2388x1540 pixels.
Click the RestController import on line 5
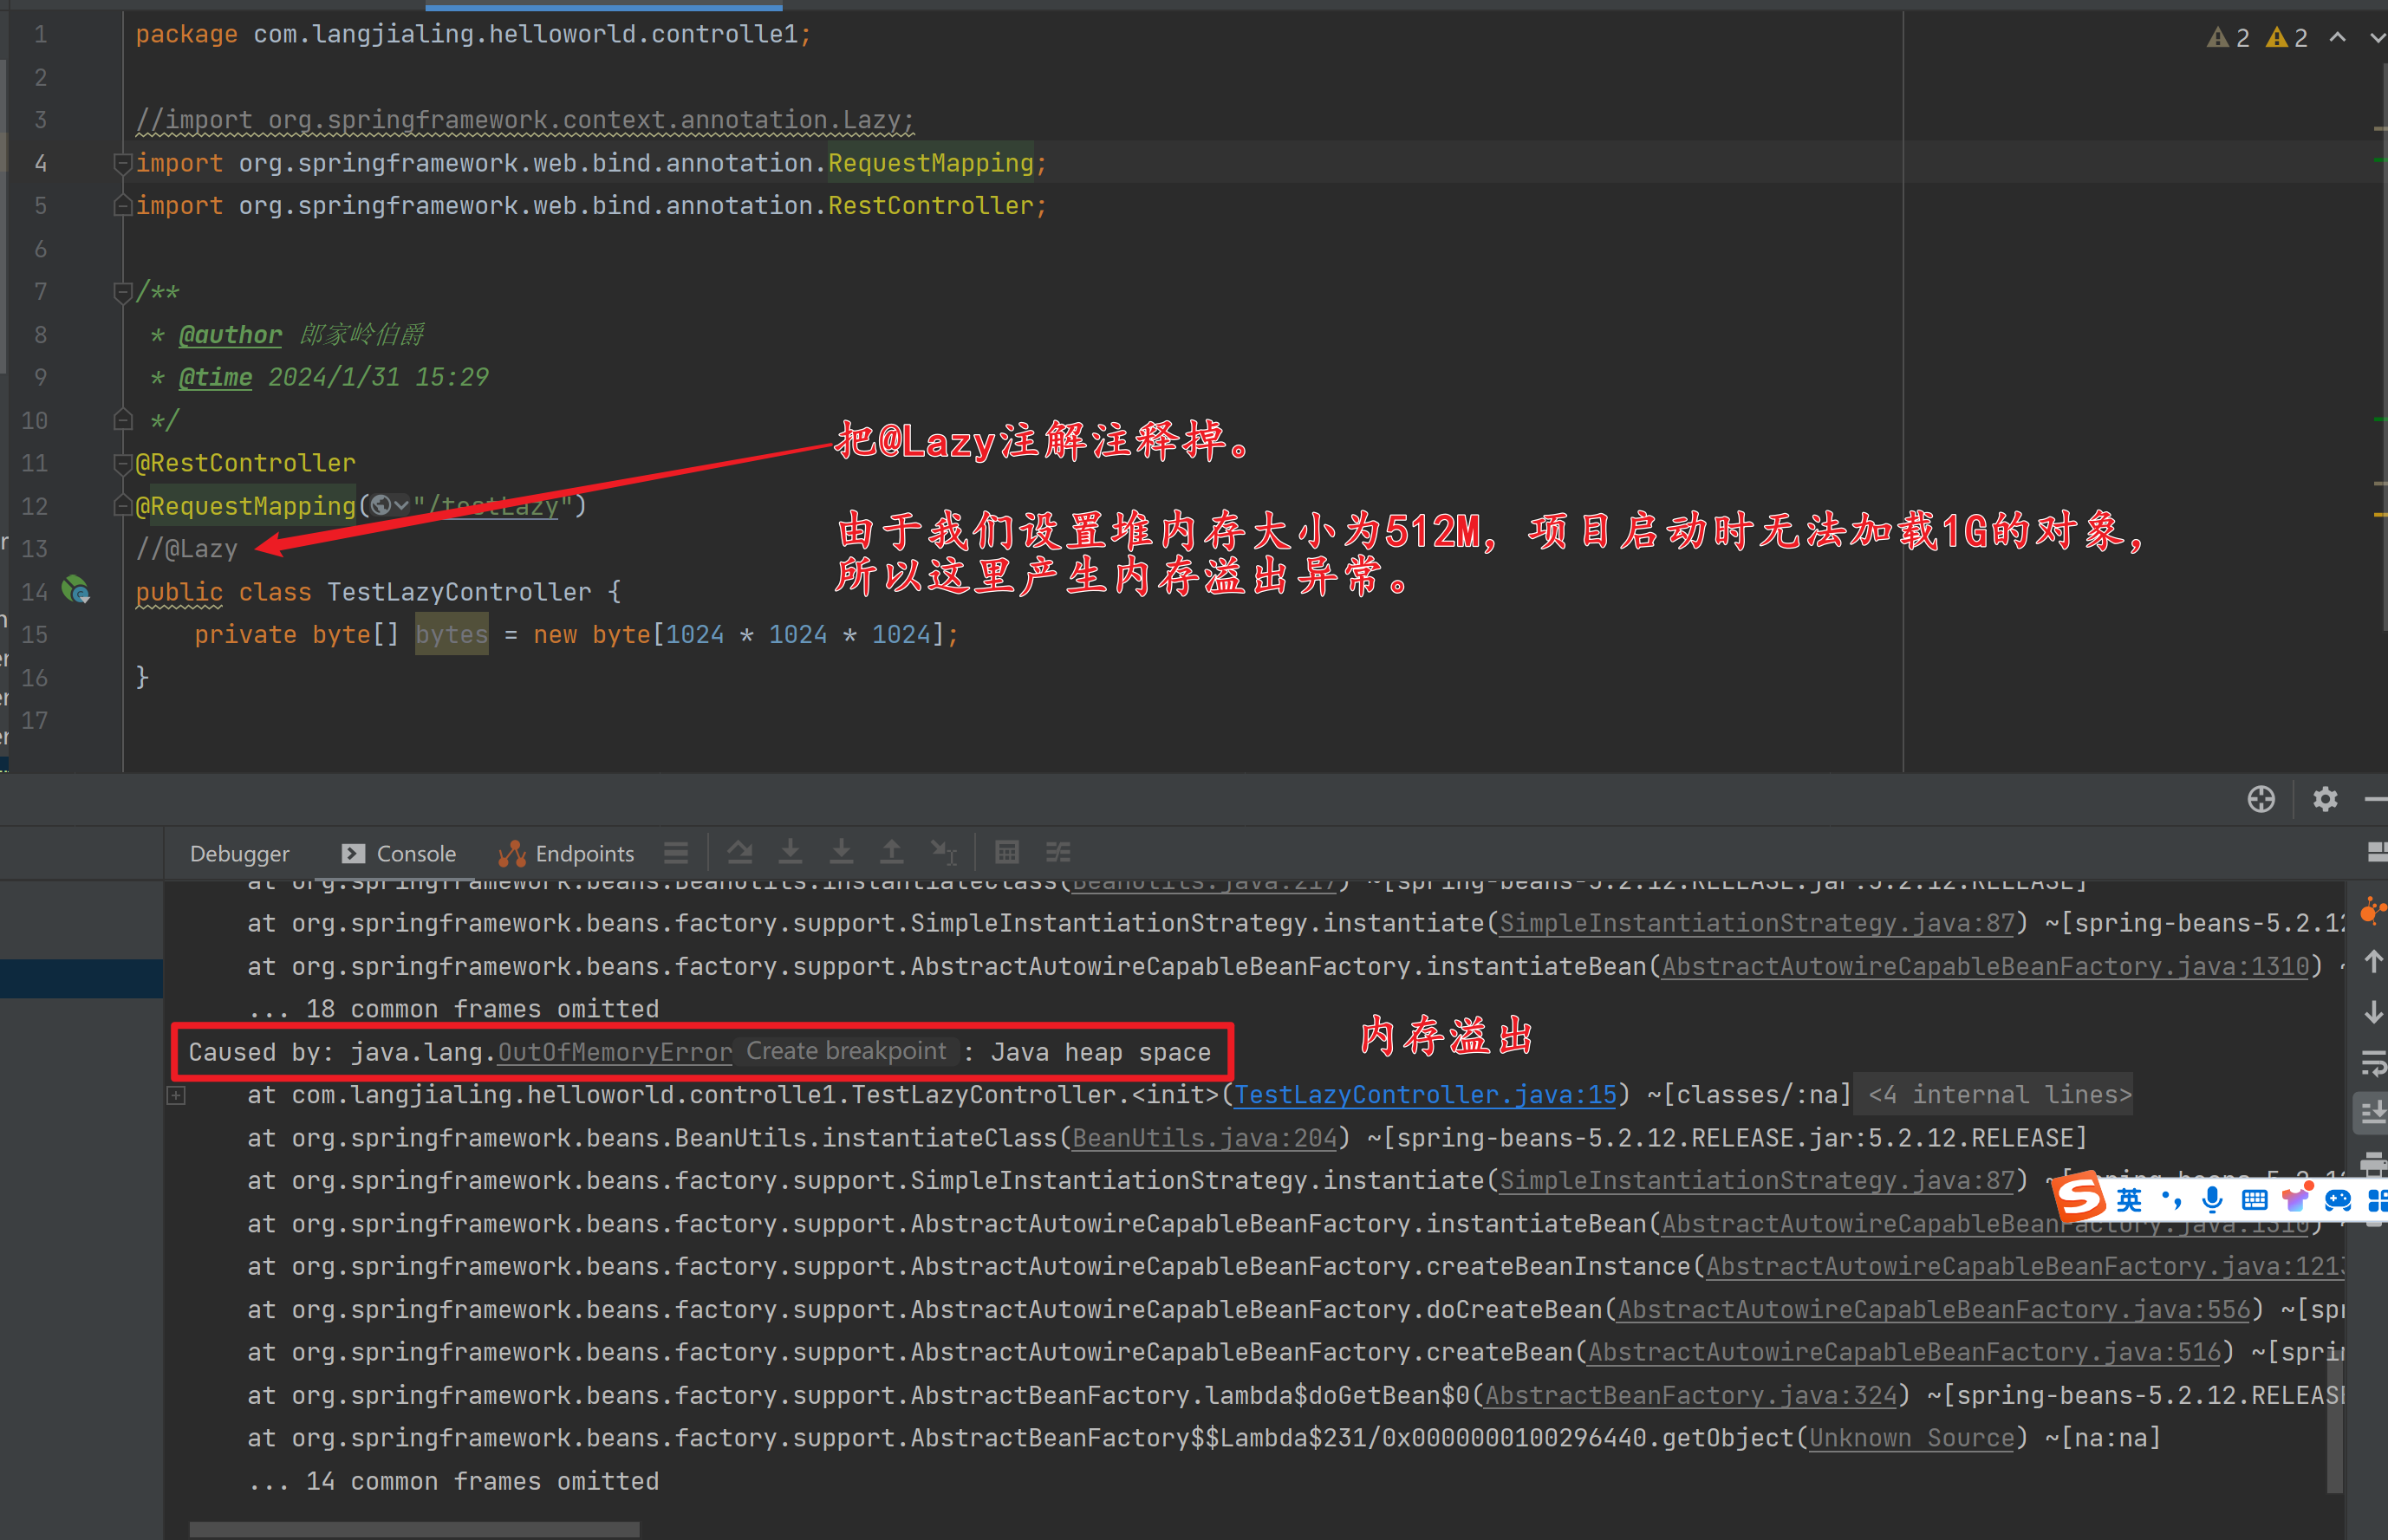coord(930,206)
